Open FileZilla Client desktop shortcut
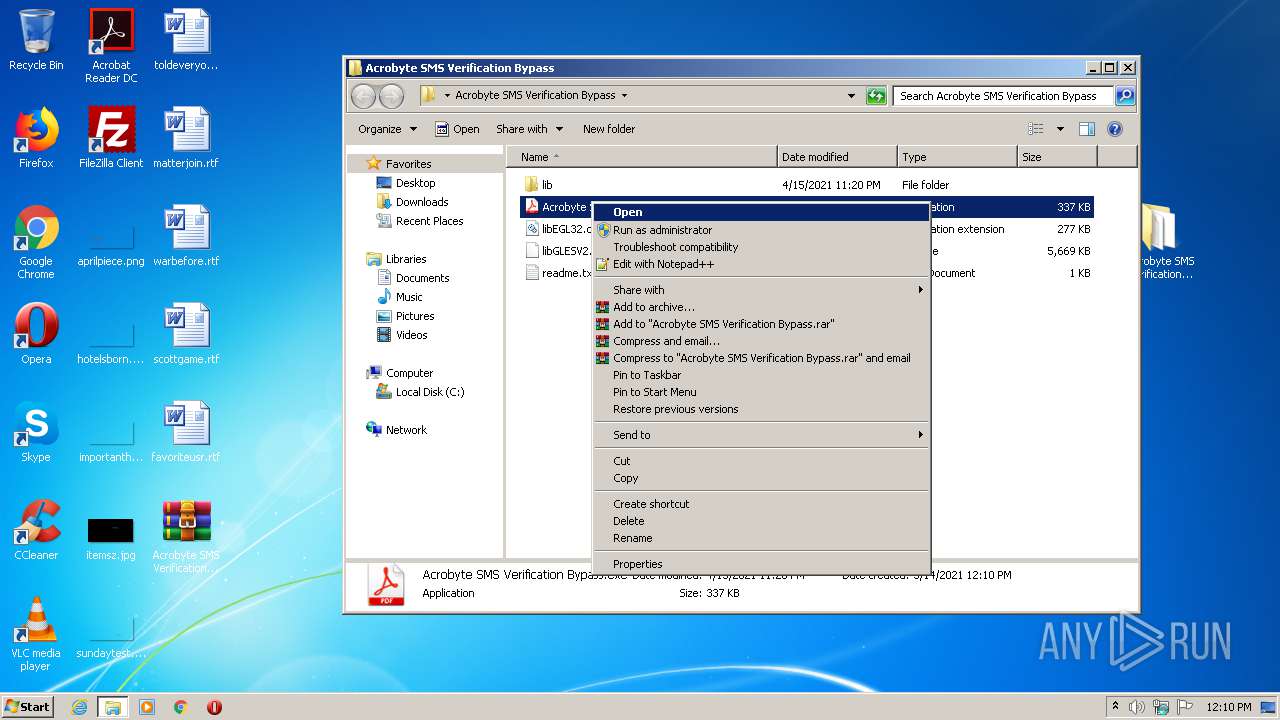This screenshot has width=1280, height=720. click(111, 138)
